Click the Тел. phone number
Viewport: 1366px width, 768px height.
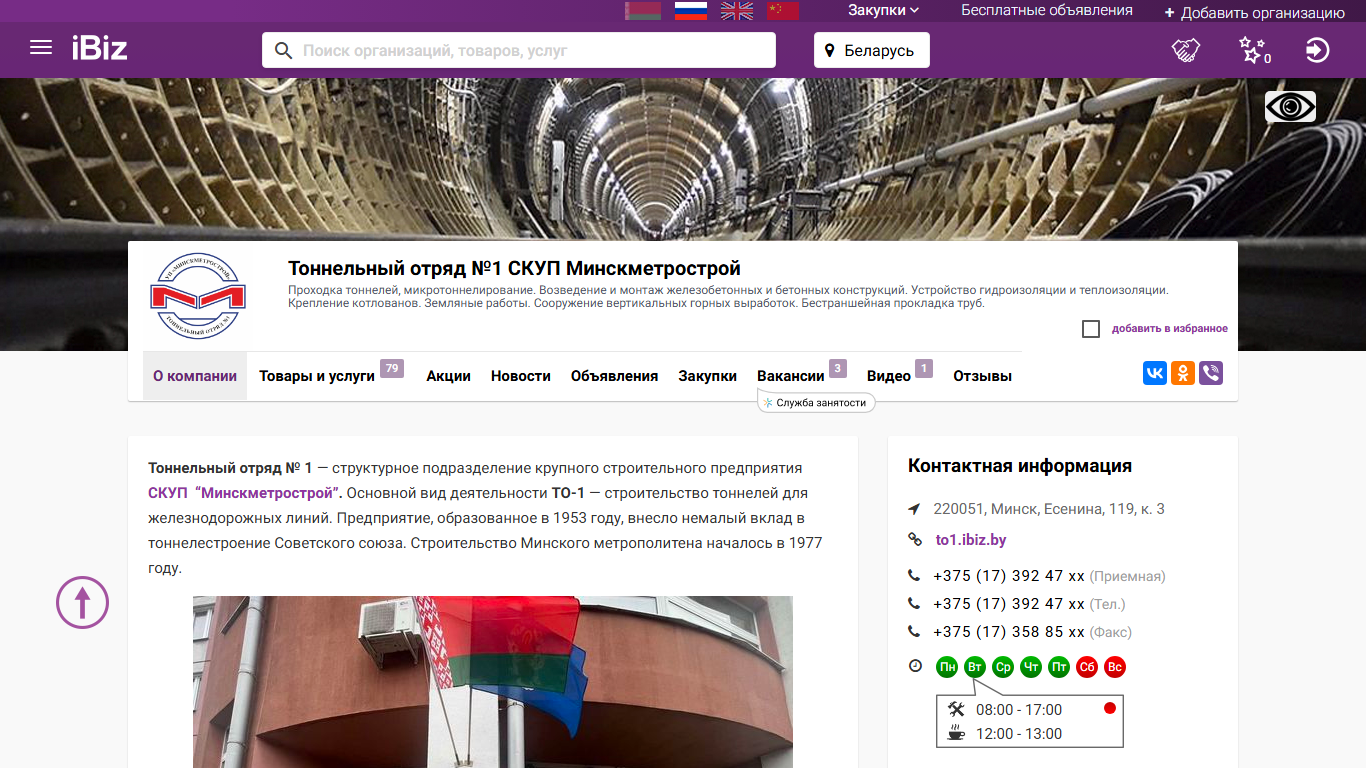[1009, 604]
